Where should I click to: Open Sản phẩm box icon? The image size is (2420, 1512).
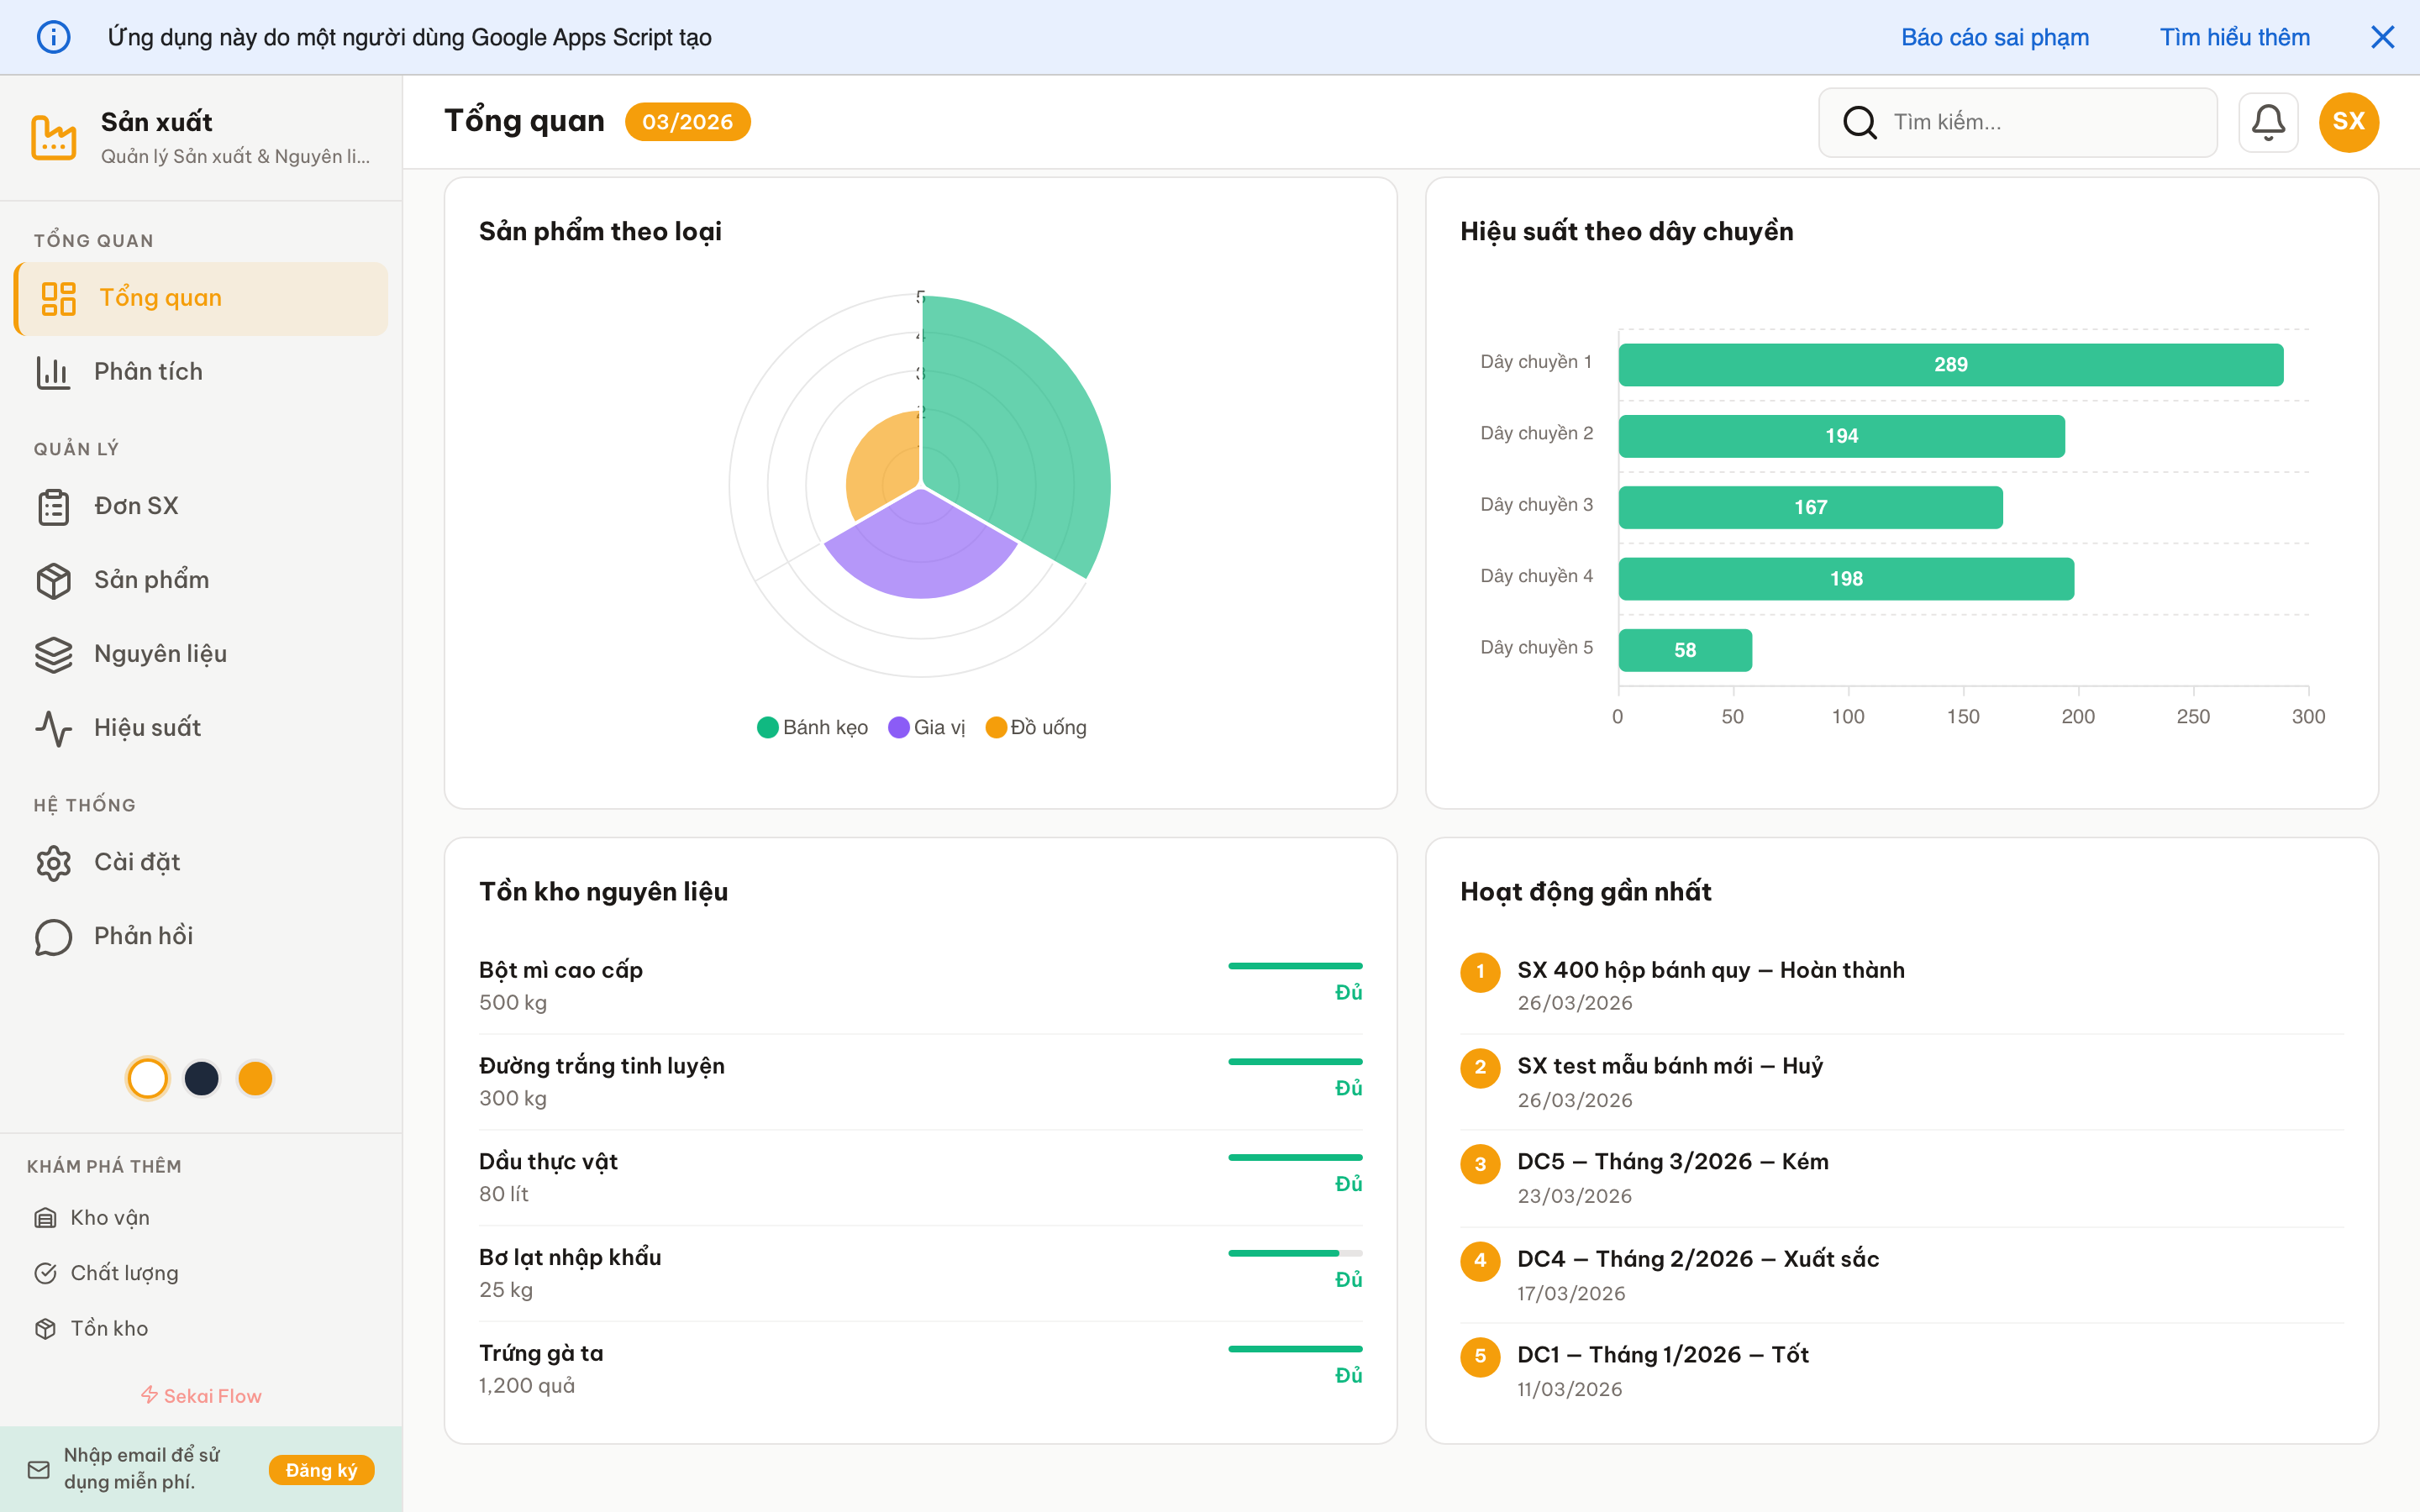53,580
